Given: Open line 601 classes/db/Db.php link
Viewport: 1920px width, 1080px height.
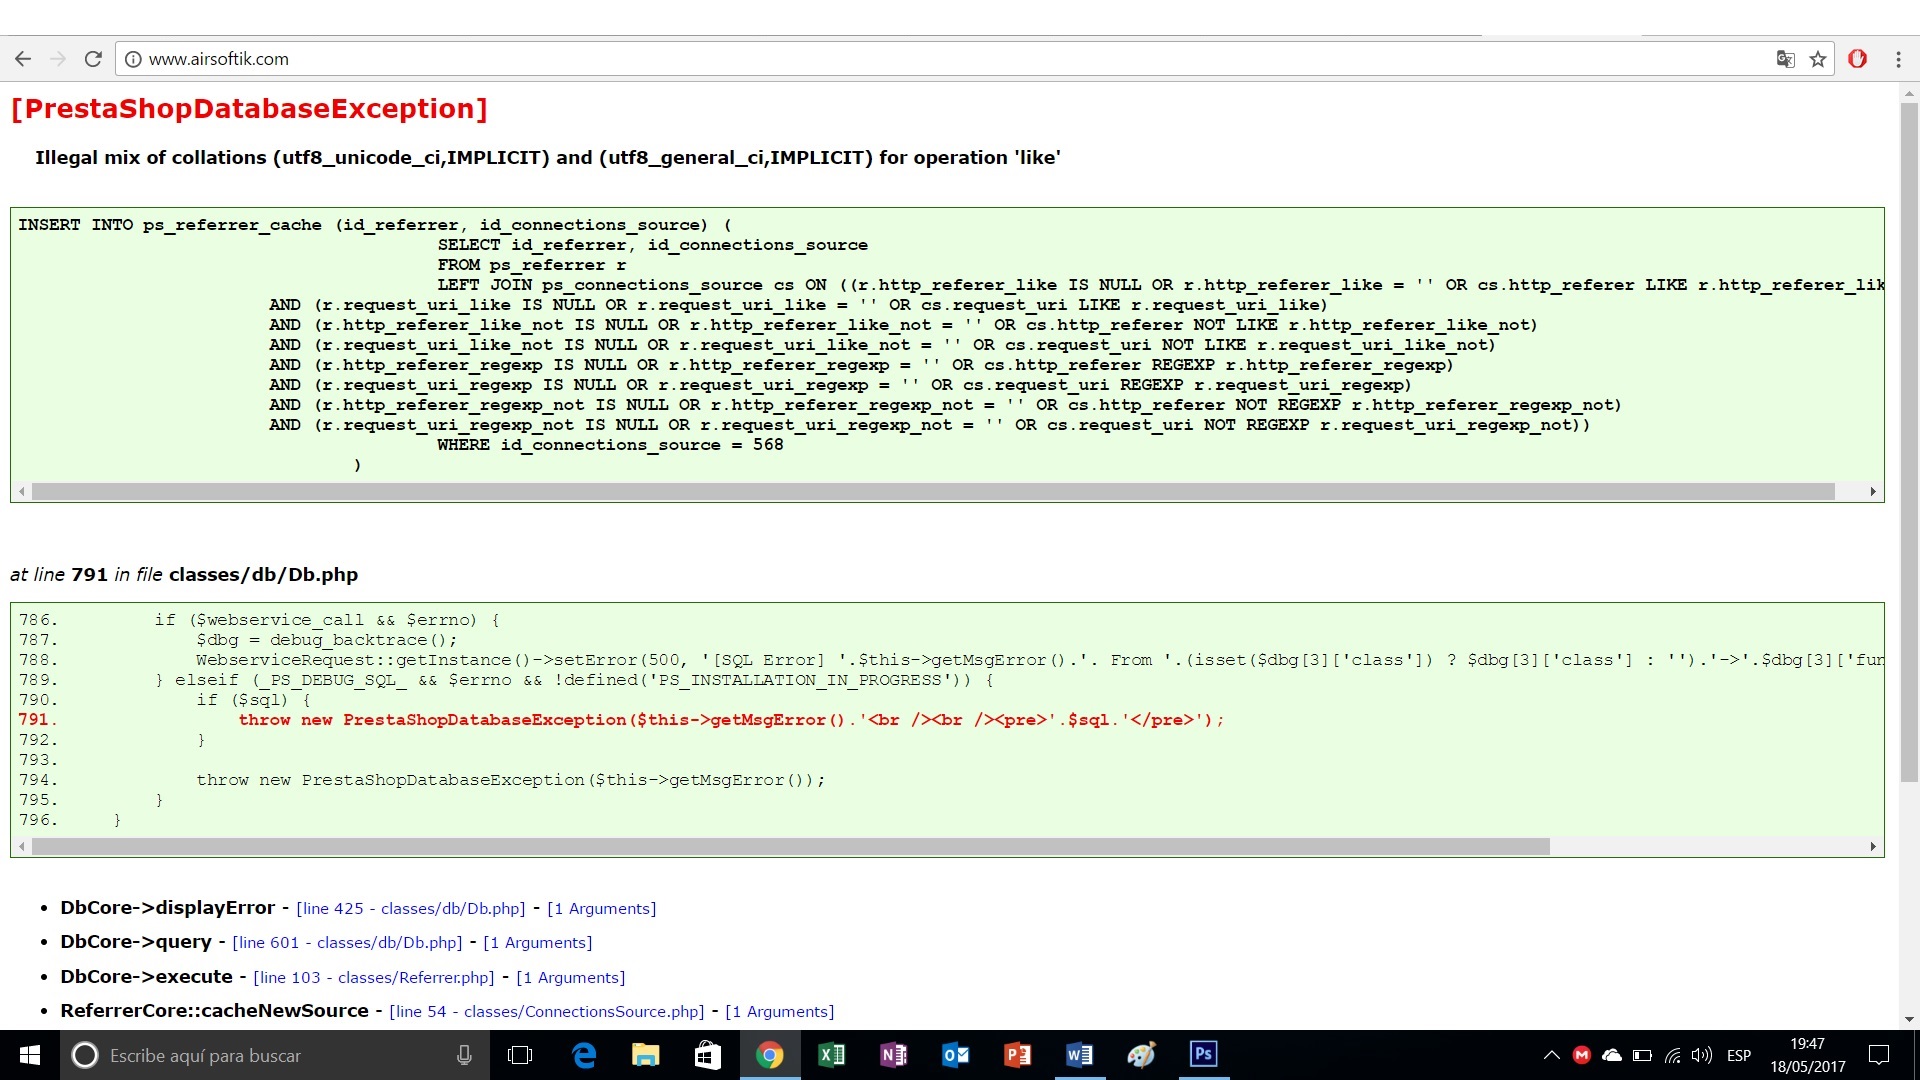Looking at the screenshot, I should pos(347,943).
